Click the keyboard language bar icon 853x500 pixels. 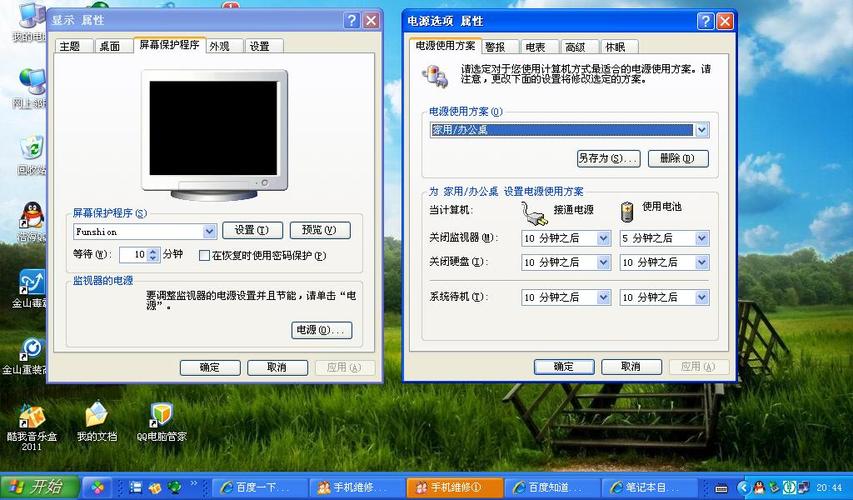(721, 488)
